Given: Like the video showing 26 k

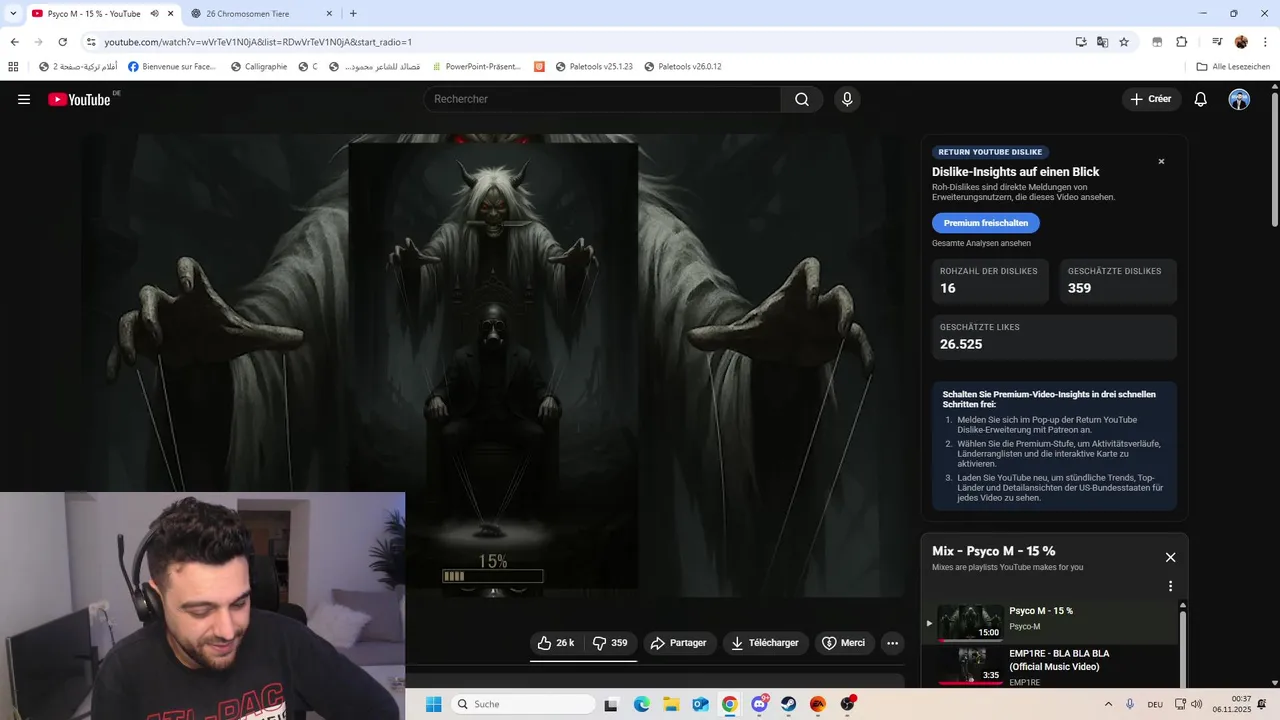Looking at the screenshot, I should pyautogui.click(x=556, y=643).
